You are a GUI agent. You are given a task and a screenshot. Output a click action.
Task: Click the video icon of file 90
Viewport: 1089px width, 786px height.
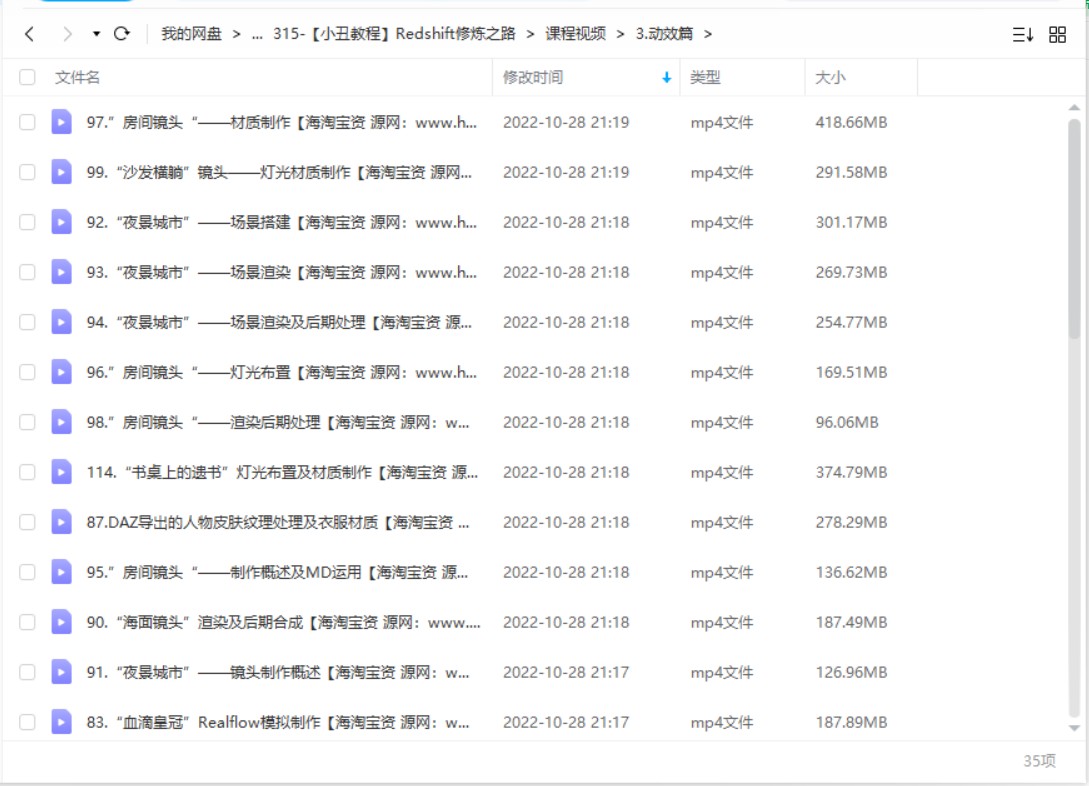click(61, 622)
